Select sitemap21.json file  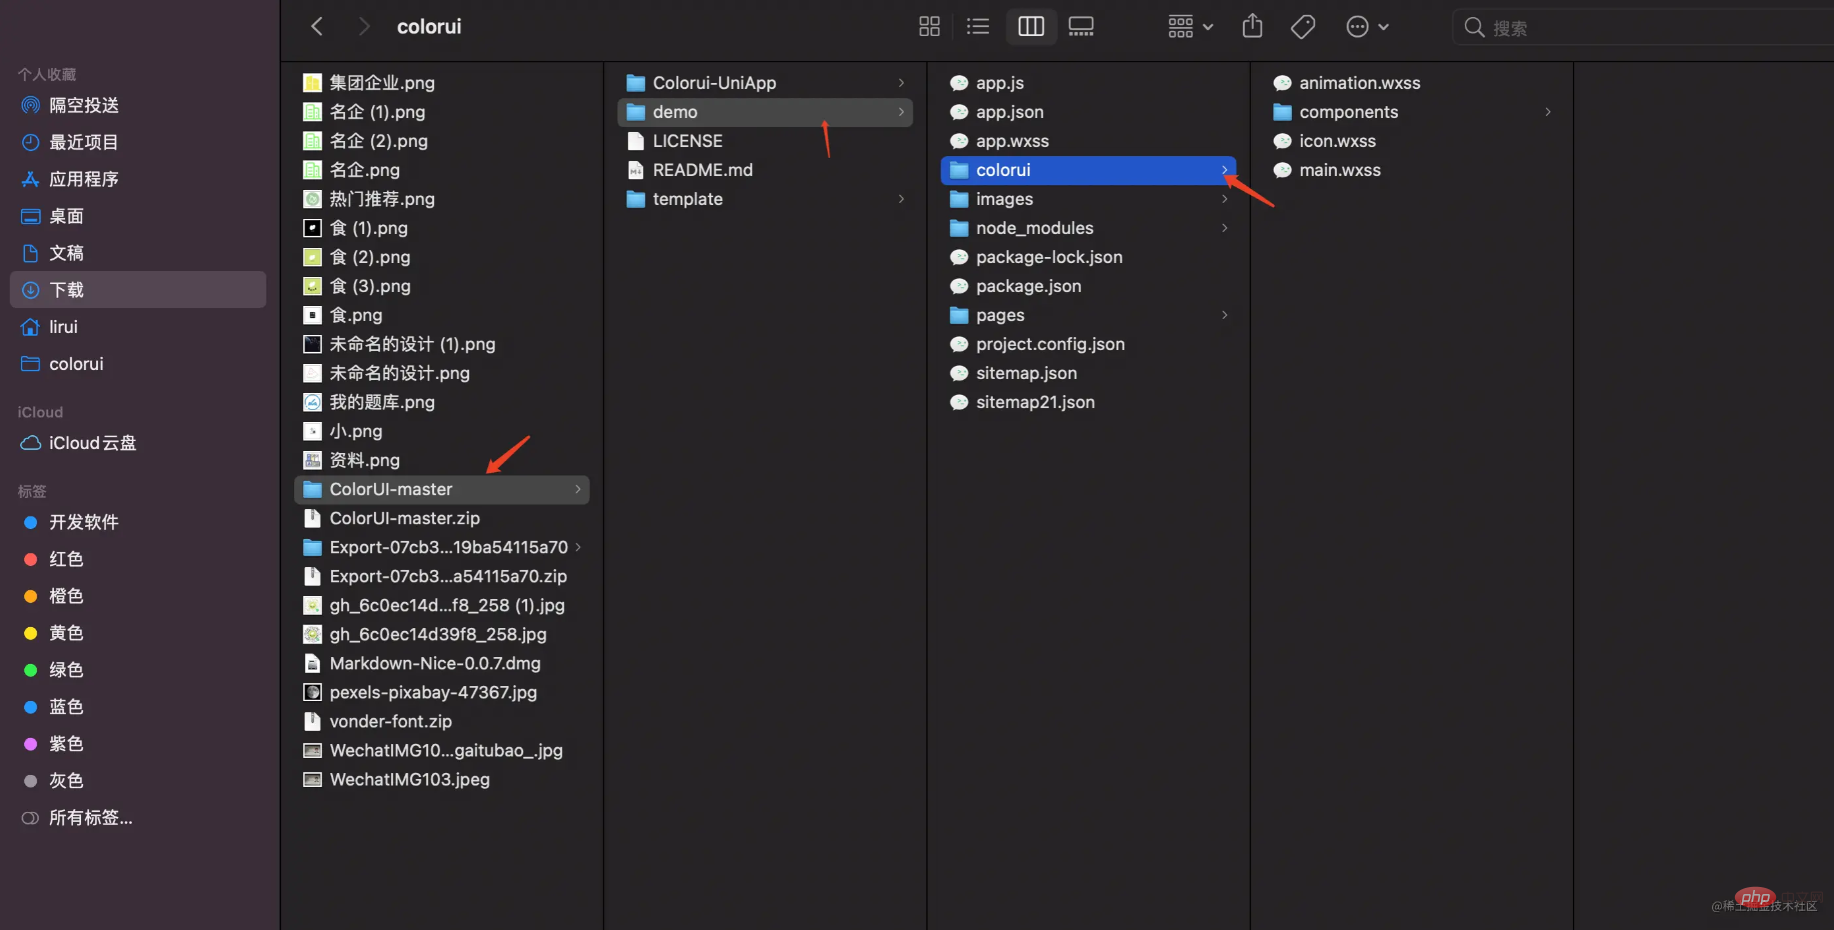click(1088, 402)
